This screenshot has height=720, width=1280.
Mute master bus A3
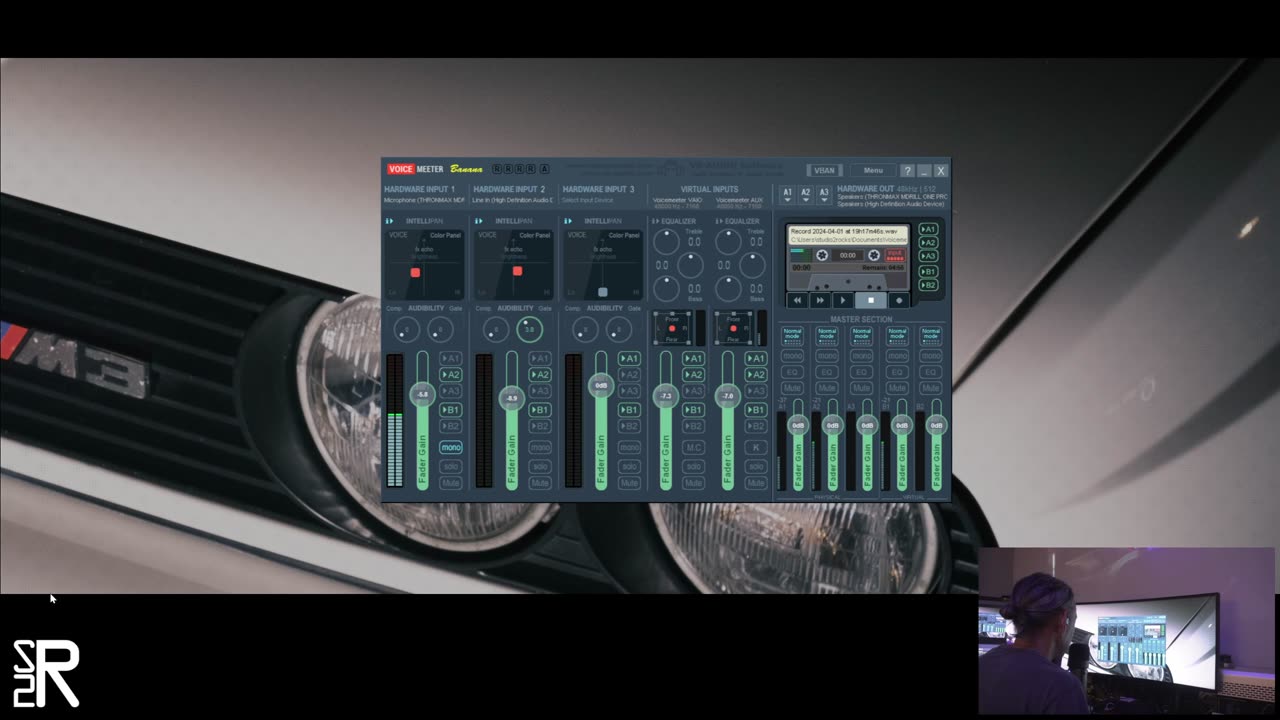[x=861, y=388]
